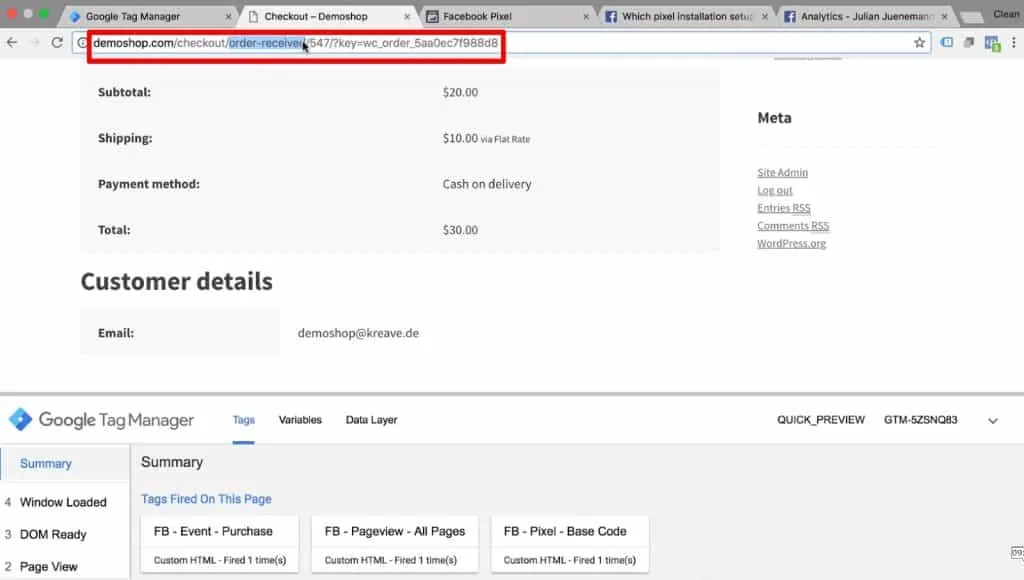The width and height of the screenshot is (1024, 580).
Task: Click the Log out link
Action: point(774,190)
